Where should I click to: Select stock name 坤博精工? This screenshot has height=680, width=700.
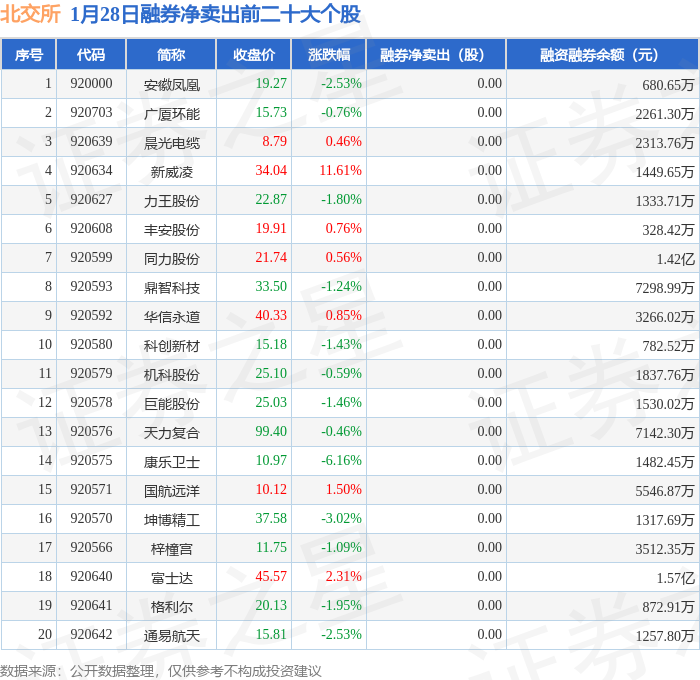click(171, 520)
